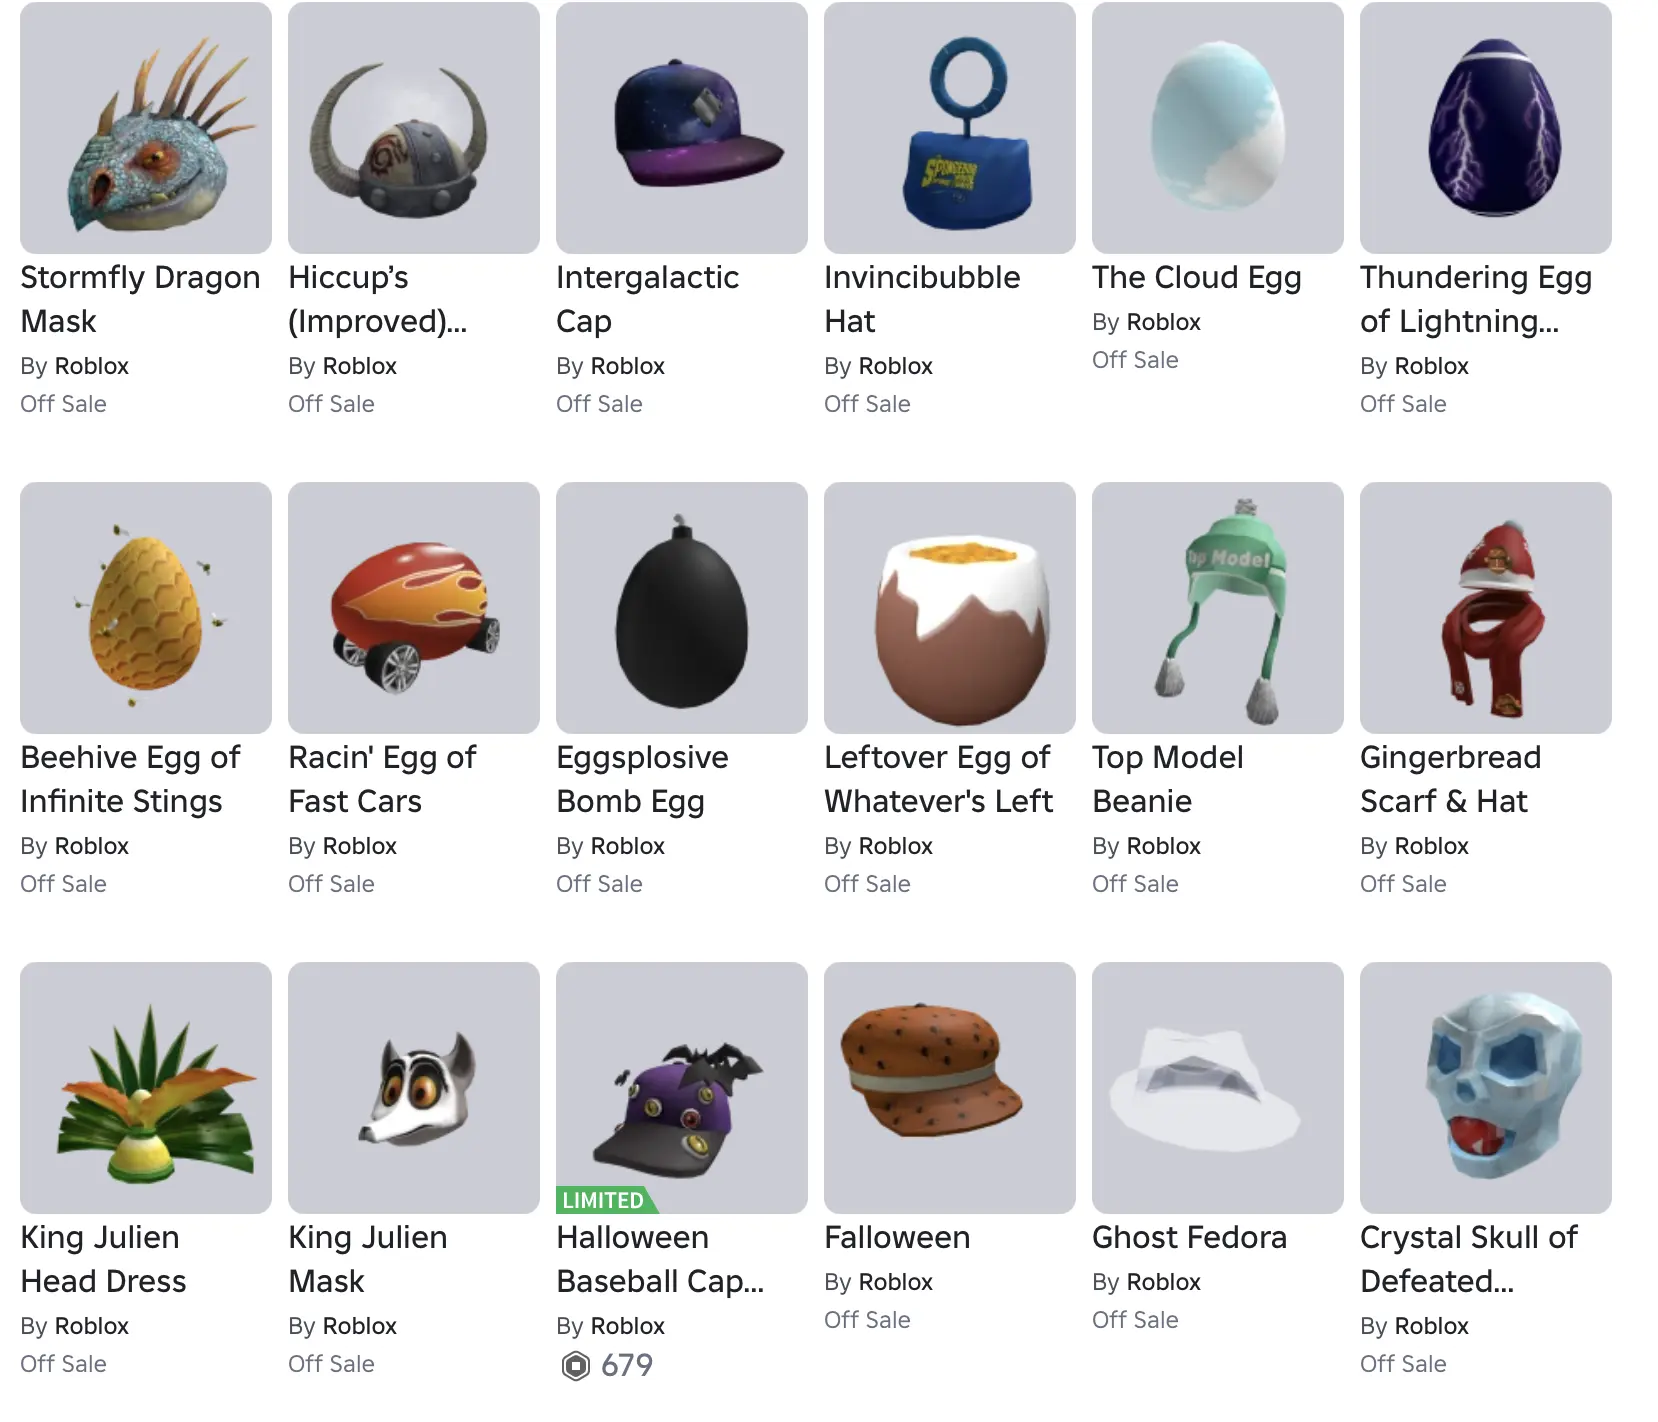1658x1422 pixels.
Task: Click the Top Model Beanie title link
Action: click(1168, 779)
